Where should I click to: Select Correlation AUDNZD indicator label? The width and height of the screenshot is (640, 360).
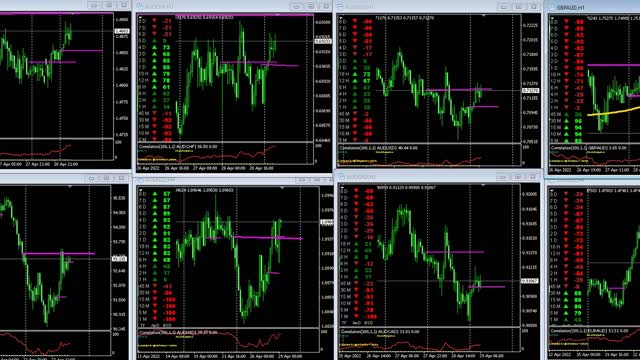(178, 332)
